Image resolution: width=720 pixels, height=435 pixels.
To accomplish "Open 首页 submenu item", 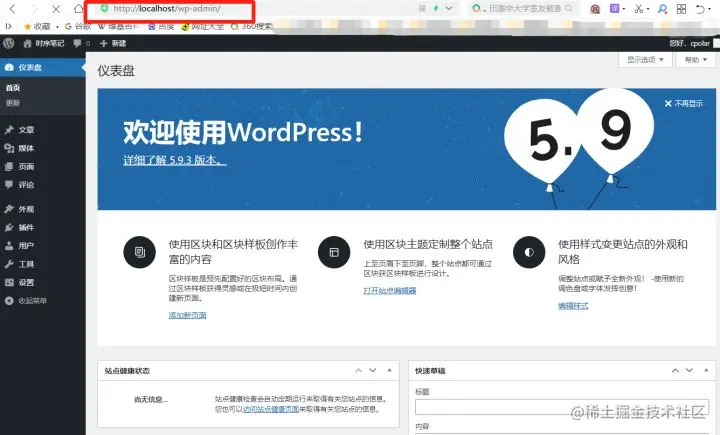I will 13,87.
